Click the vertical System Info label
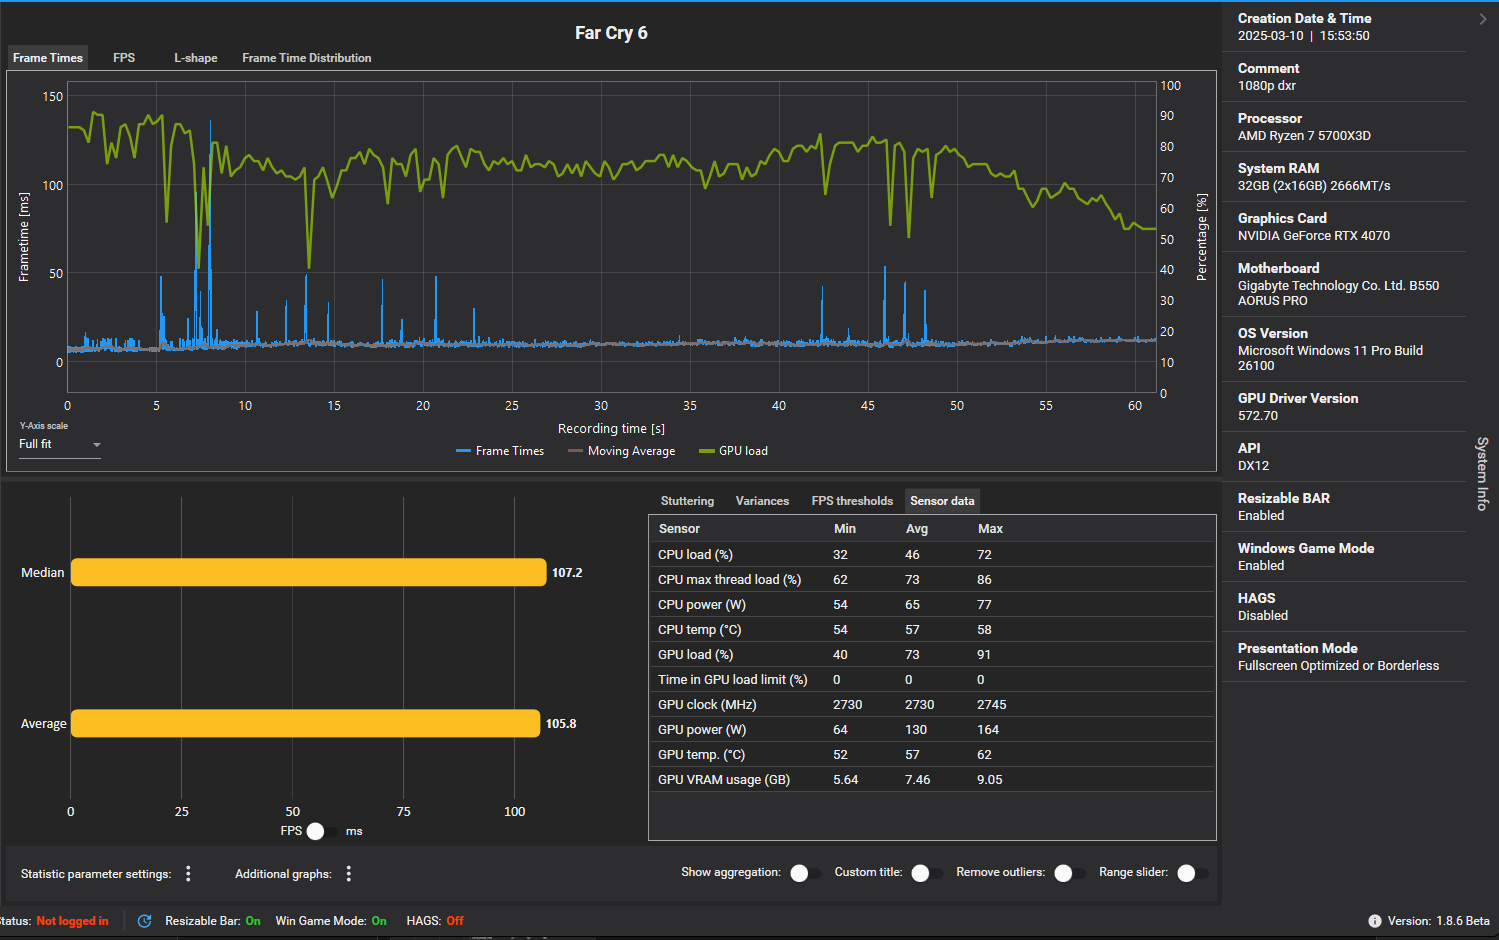Image resolution: width=1499 pixels, height=940 pixels. [x=1483, y=474]
